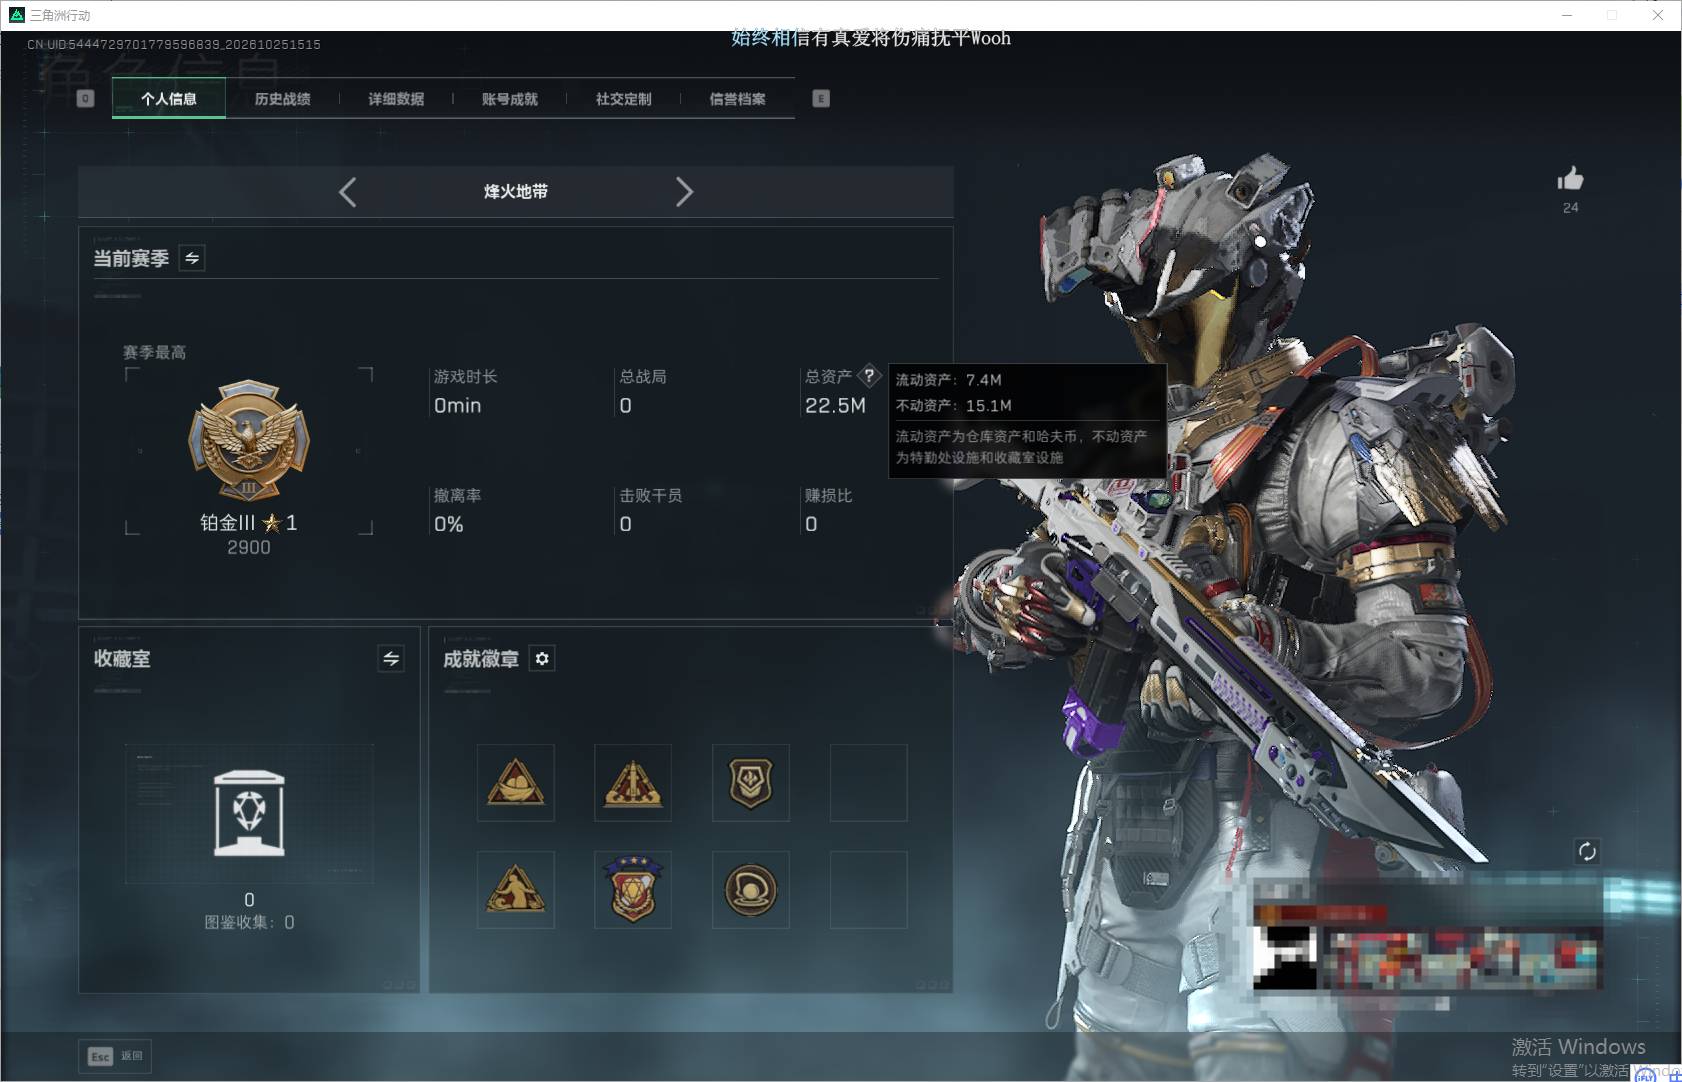The width and height of the screenshot is (1682, 1082).
Task: Toggle season switch beside 当前赛季
Action: [x=192, y=258]
